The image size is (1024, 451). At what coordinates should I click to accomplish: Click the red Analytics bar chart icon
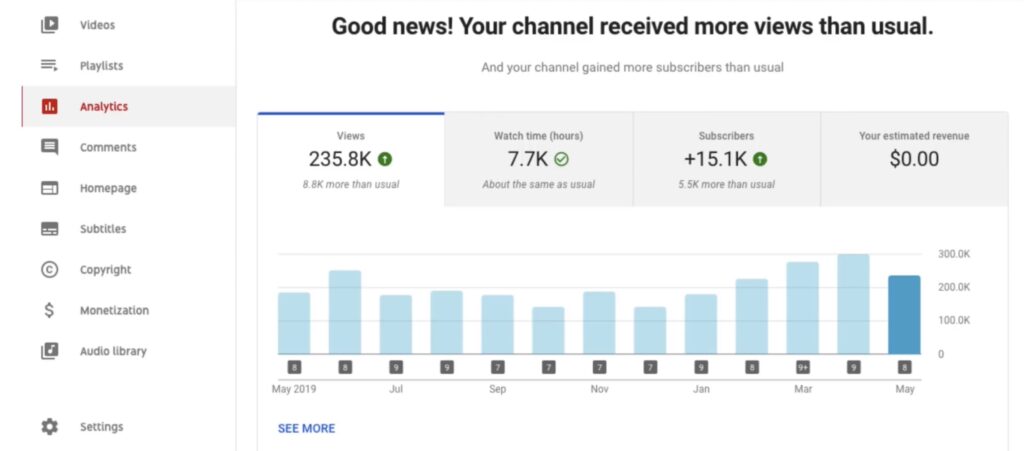[49, 107]
